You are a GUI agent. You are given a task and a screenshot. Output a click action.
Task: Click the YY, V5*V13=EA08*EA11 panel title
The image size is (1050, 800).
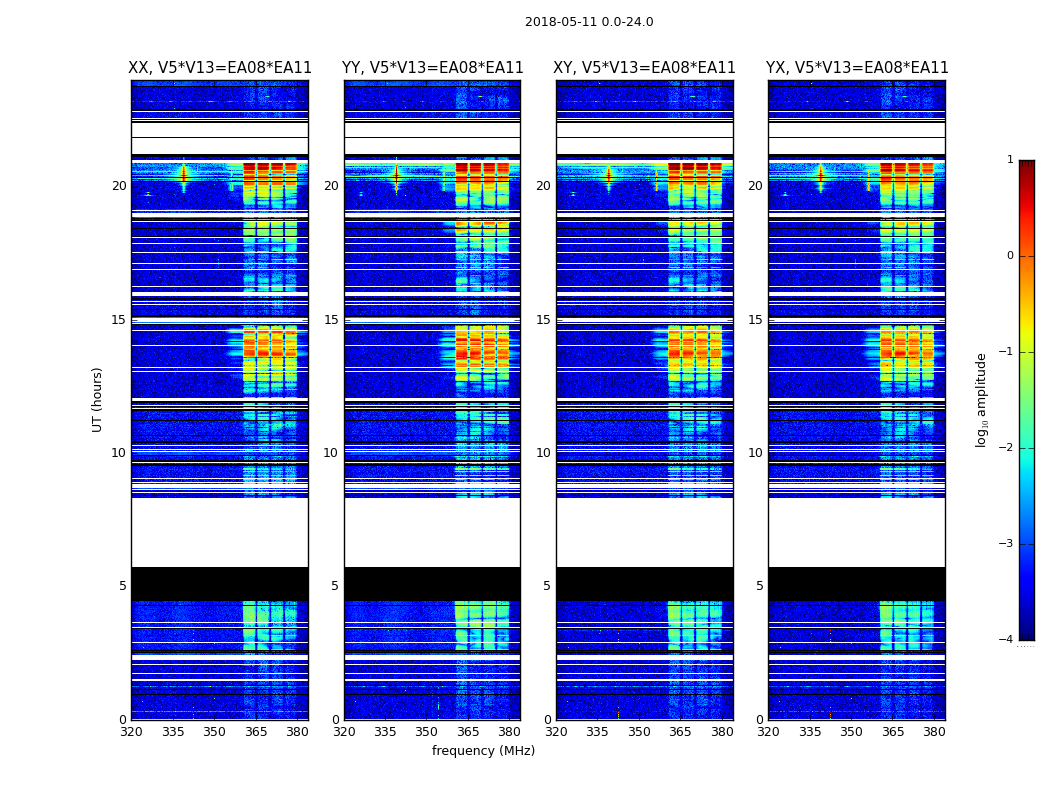coord(433,68)
